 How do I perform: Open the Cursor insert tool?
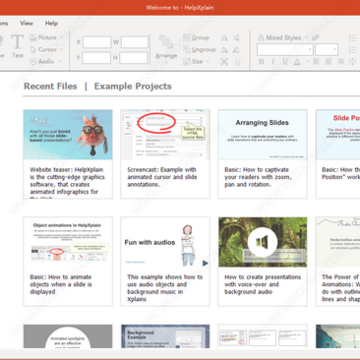(46, 49)
